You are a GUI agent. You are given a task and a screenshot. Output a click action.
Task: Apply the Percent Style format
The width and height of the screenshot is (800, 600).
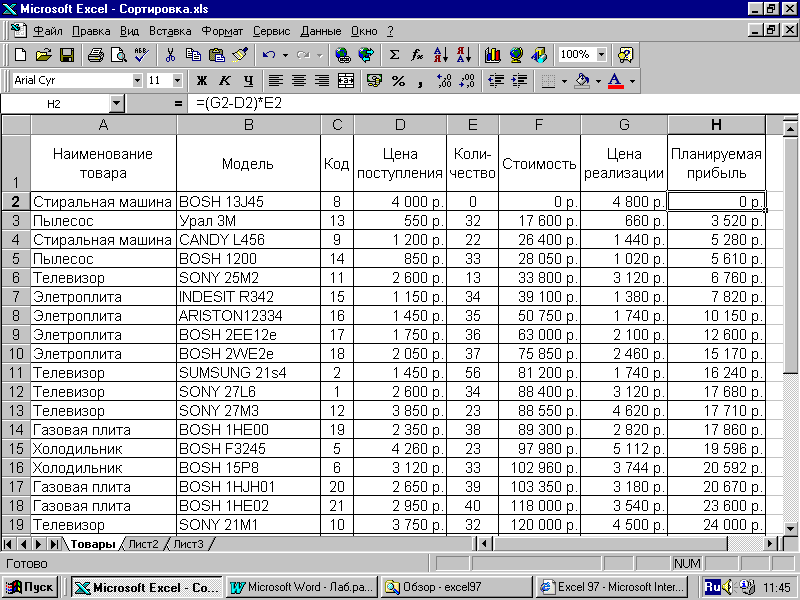point(398,80)
